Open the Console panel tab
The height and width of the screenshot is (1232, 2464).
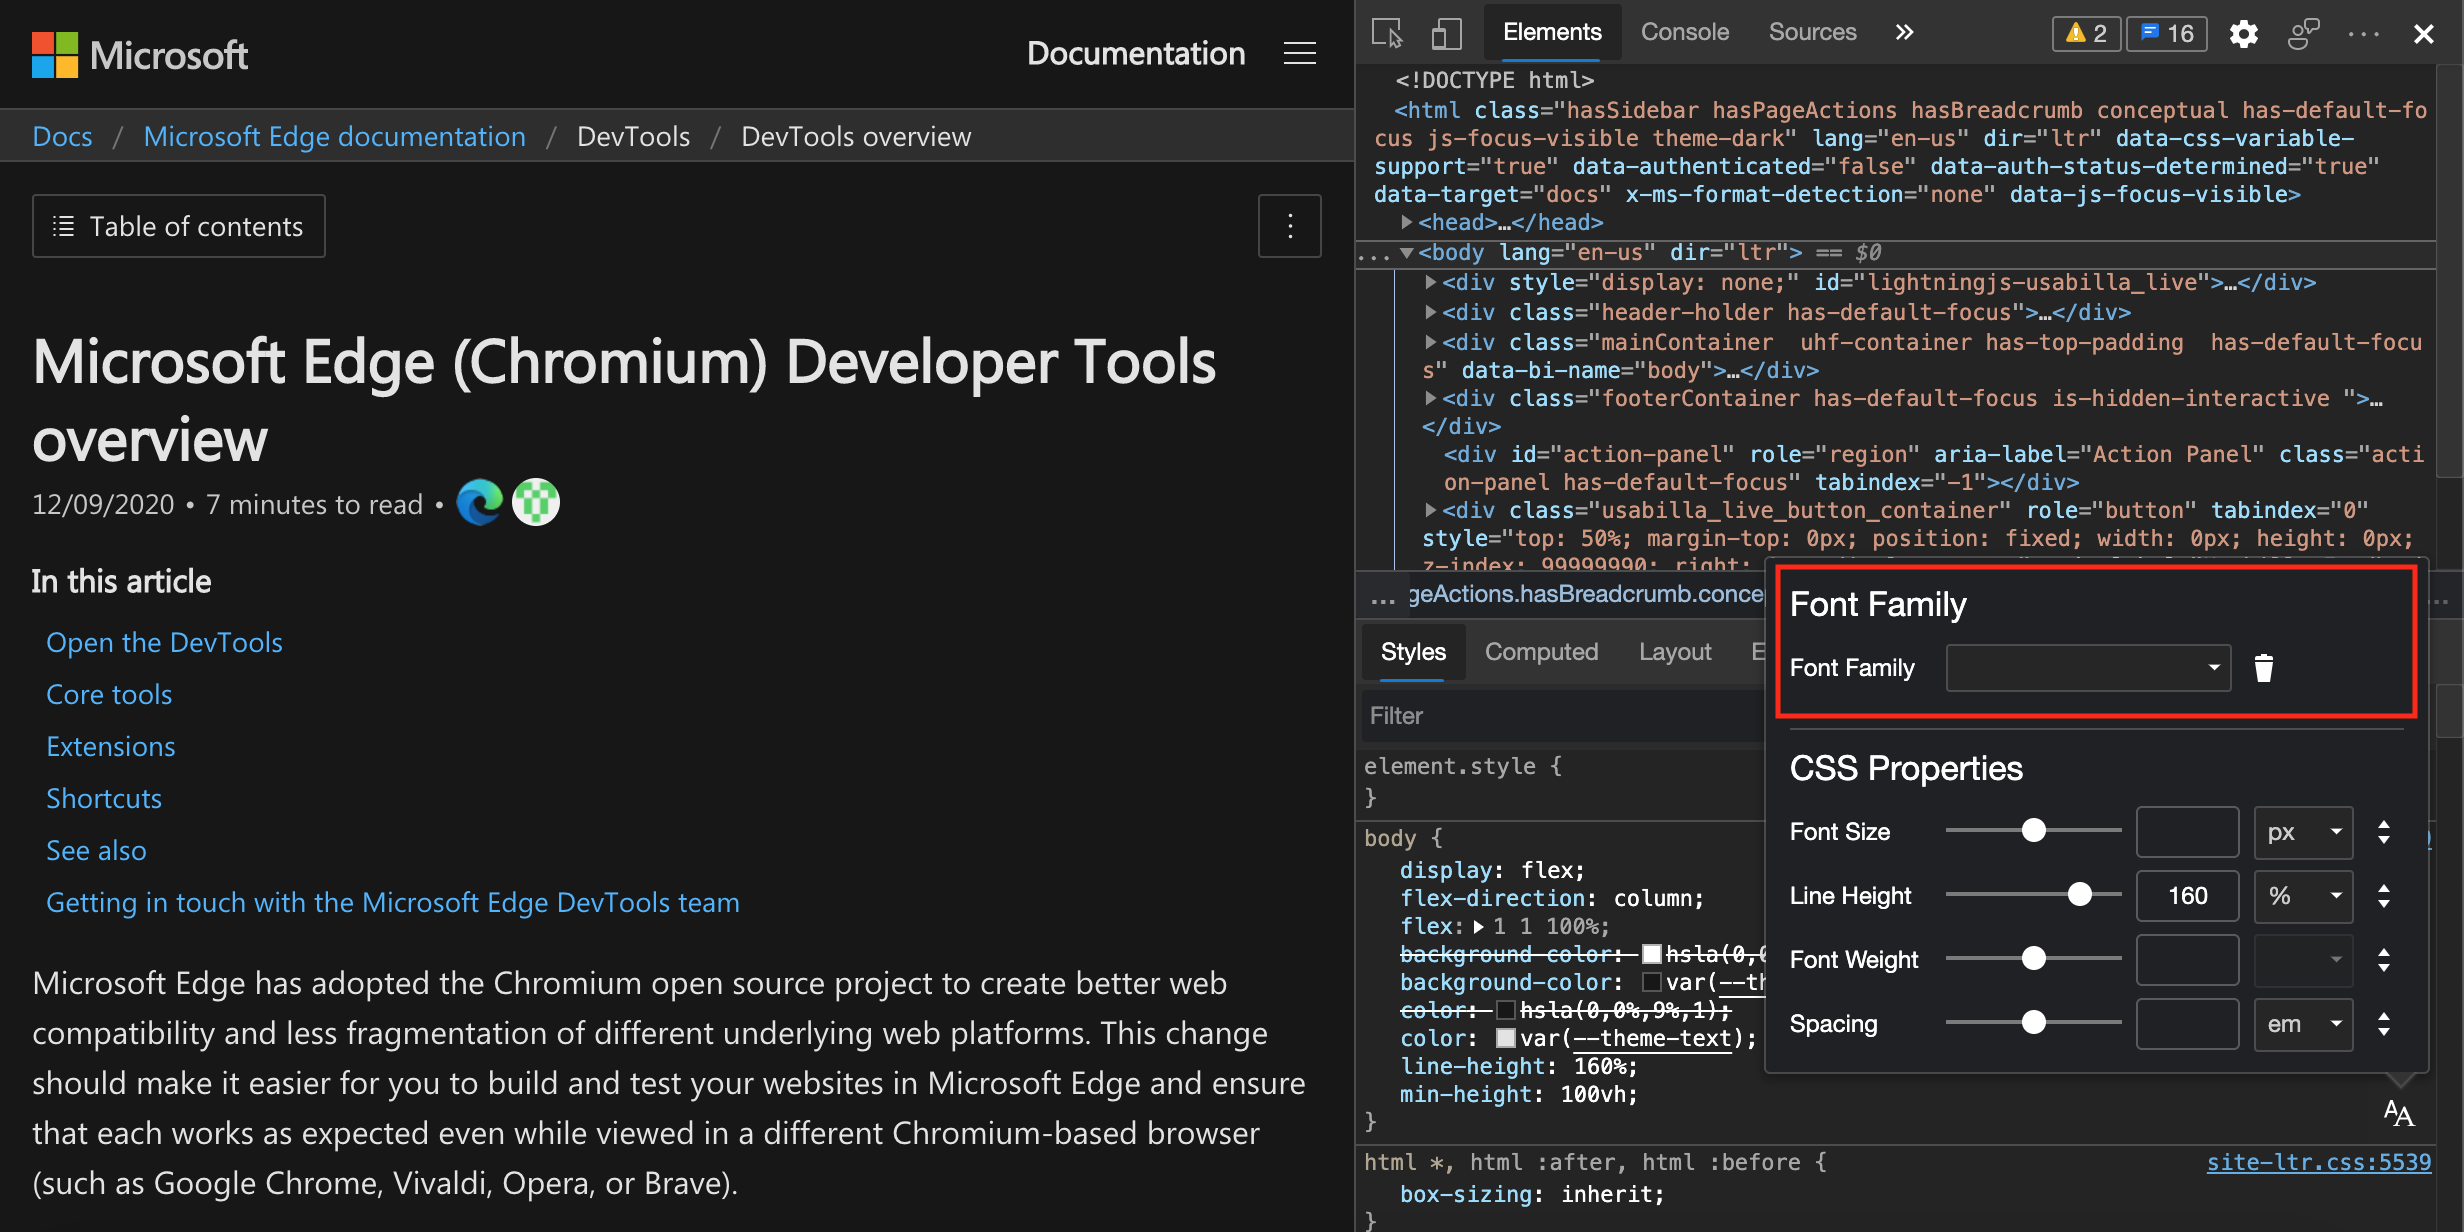point(1685,30)
